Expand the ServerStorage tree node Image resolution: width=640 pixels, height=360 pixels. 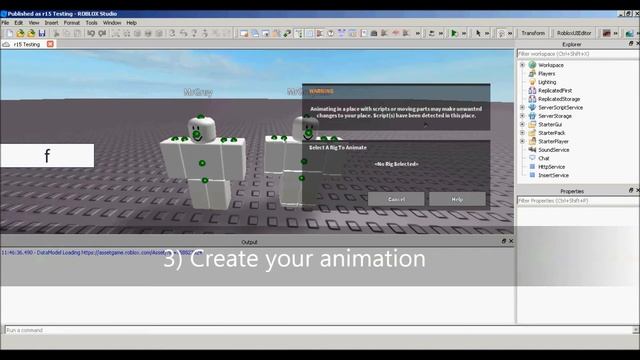point(522,116)
